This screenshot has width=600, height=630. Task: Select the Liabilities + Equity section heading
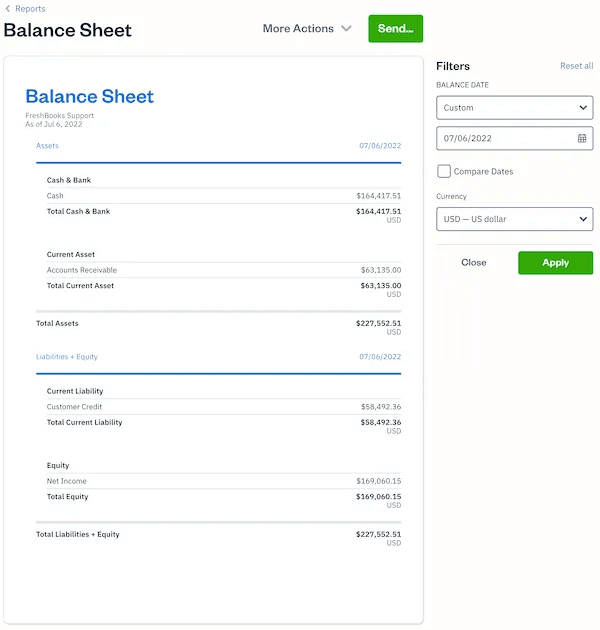(67, 357)
